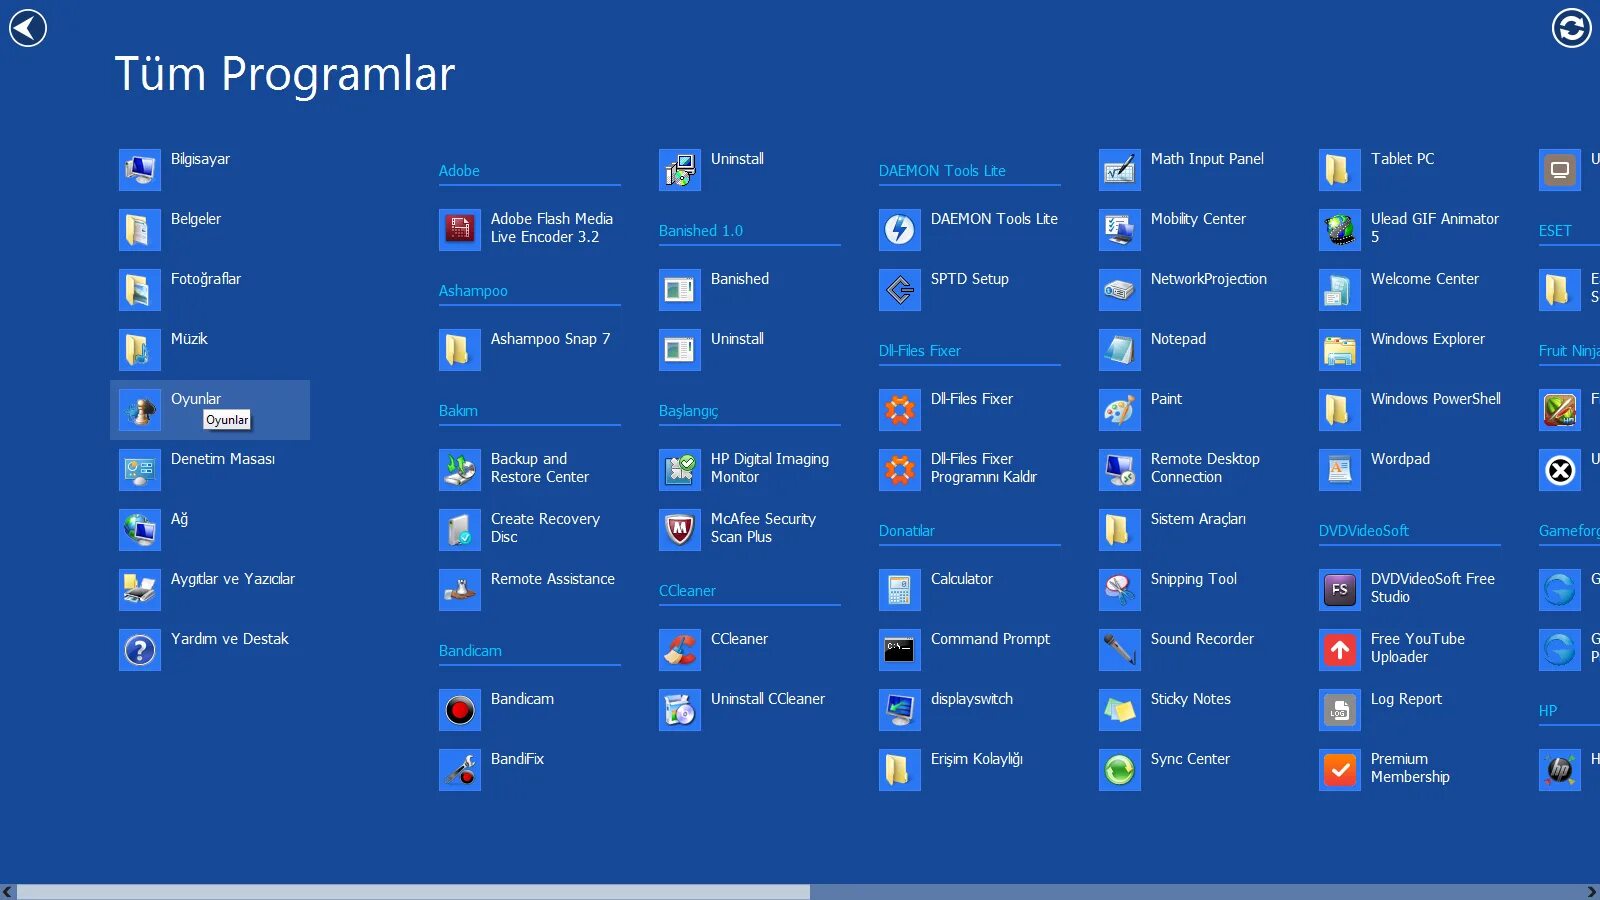Open the Aygıtlar ve Yazıcılar icon
The width and height of the screenshot is (1600, 900).
coord(140,590)
